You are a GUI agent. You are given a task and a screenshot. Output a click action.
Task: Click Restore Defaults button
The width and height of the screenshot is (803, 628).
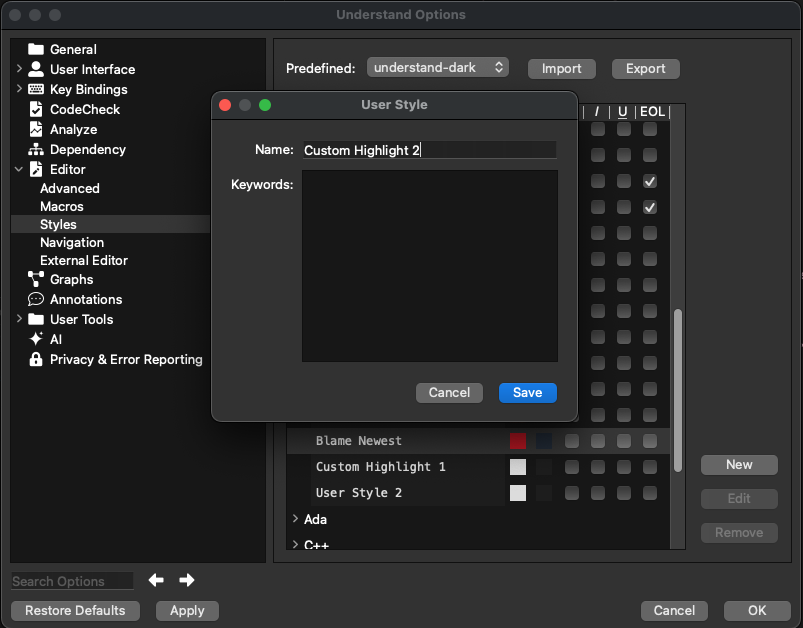pos(75,611)
